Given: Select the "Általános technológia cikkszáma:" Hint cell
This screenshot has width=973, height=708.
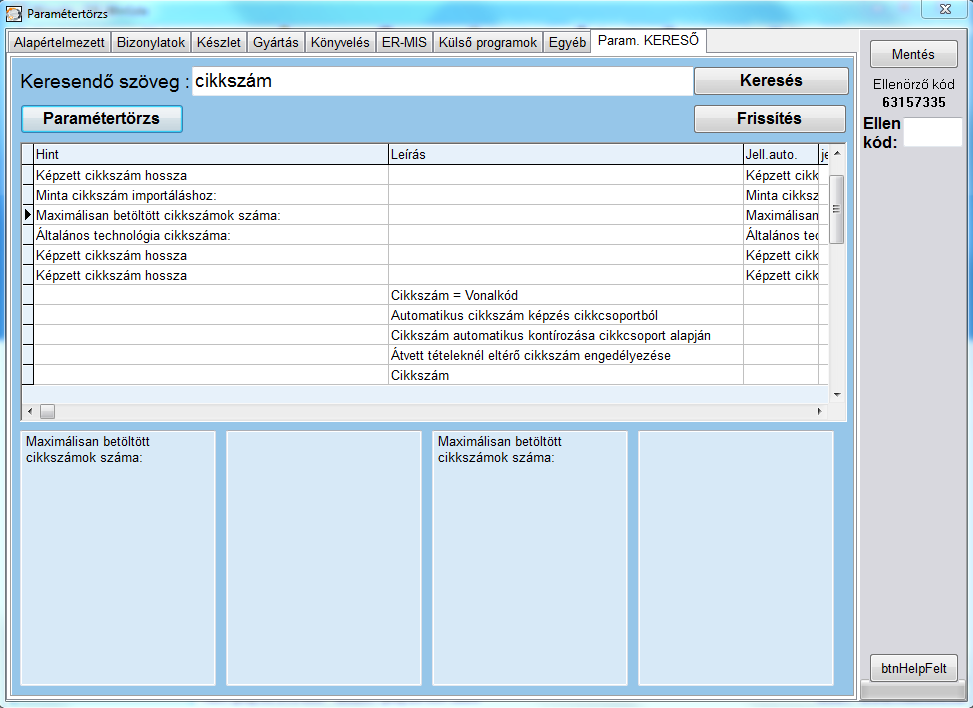Looking at the screenshot, I should (x=211, y=235).
